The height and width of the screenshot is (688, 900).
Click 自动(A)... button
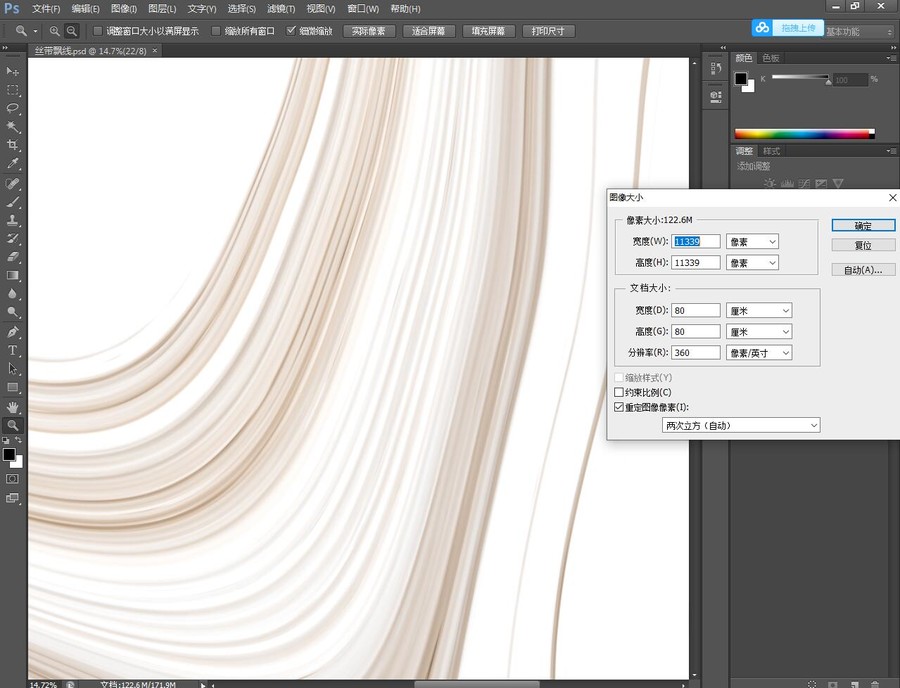click(863, 270)
